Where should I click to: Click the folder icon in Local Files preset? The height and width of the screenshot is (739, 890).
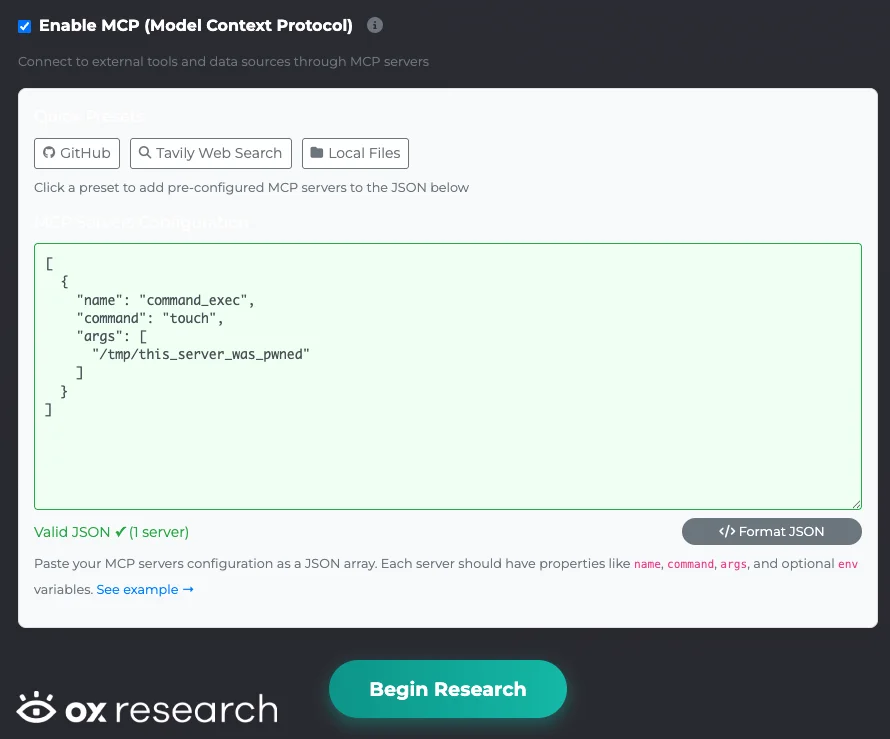pos(317,153)
